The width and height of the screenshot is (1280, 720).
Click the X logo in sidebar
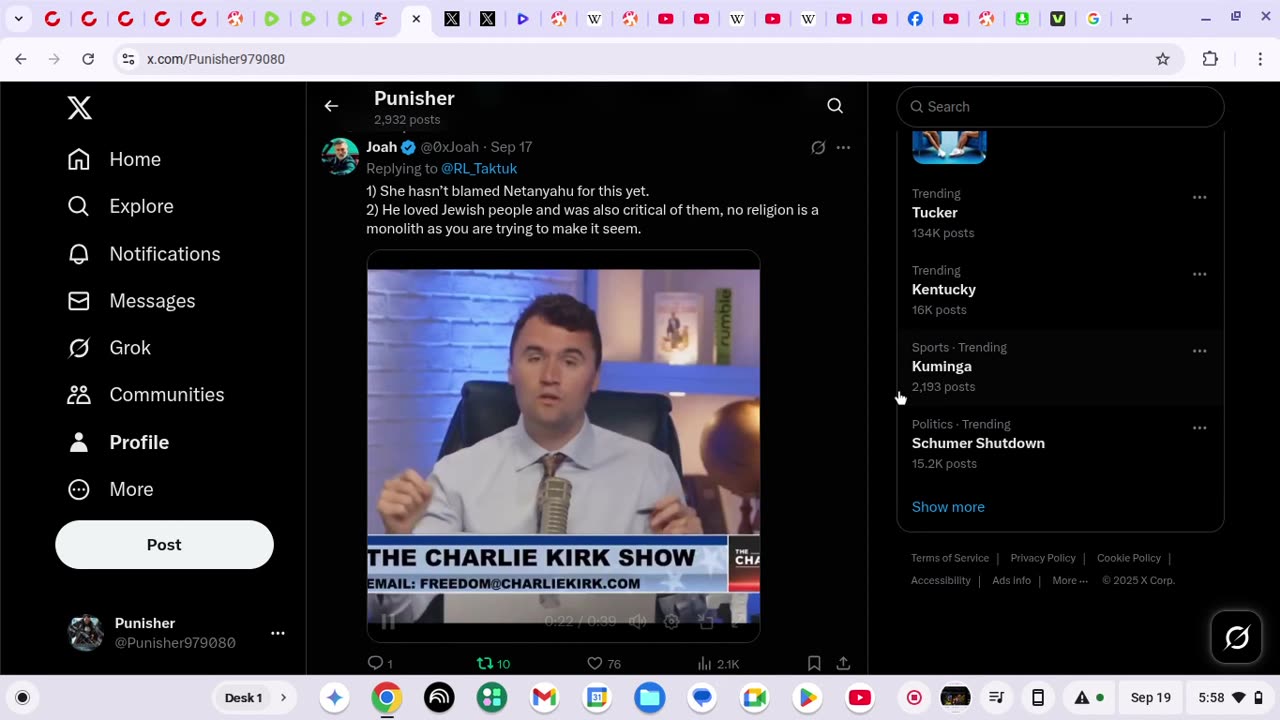click(80, 108)
